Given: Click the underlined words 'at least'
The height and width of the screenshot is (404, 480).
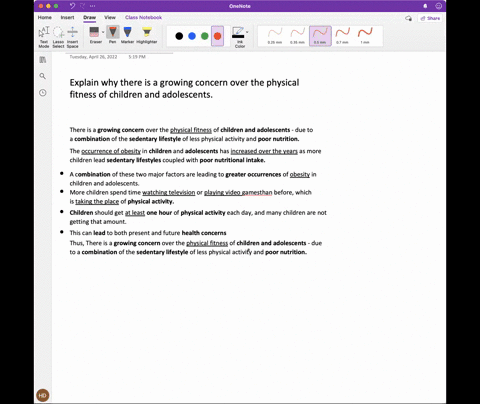Looking at the screenshot, I should coord(135,213).
